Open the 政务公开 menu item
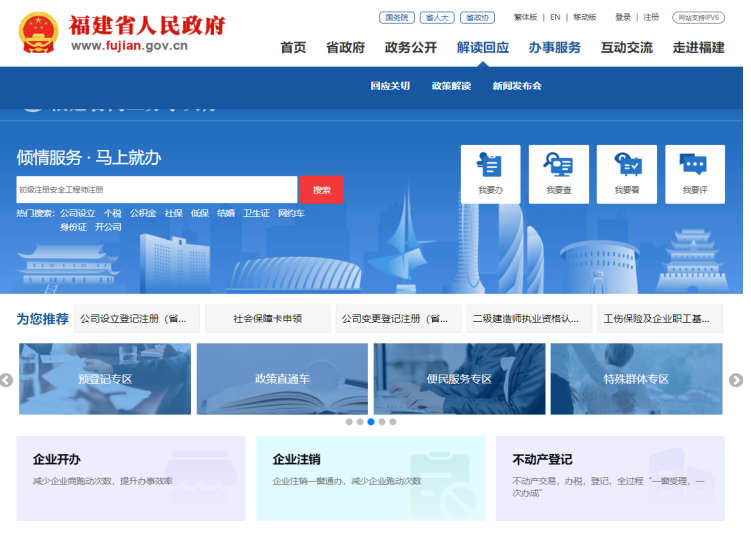 pyautogui.click(x=411, y=48)
